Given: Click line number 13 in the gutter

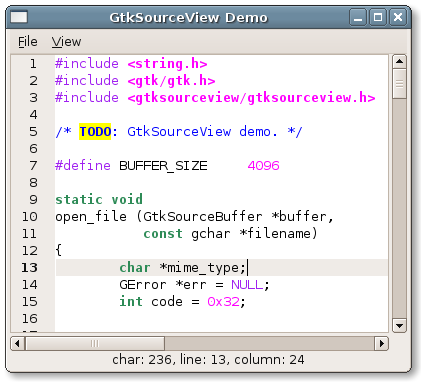Looking at the screenshot, I should click(x=29, y=267).
